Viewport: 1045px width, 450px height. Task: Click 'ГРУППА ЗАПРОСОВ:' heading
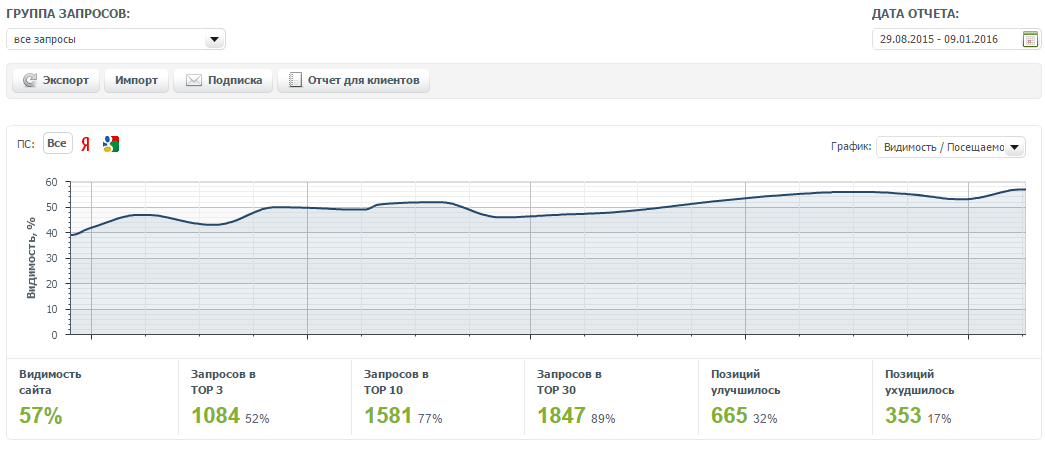68,13
